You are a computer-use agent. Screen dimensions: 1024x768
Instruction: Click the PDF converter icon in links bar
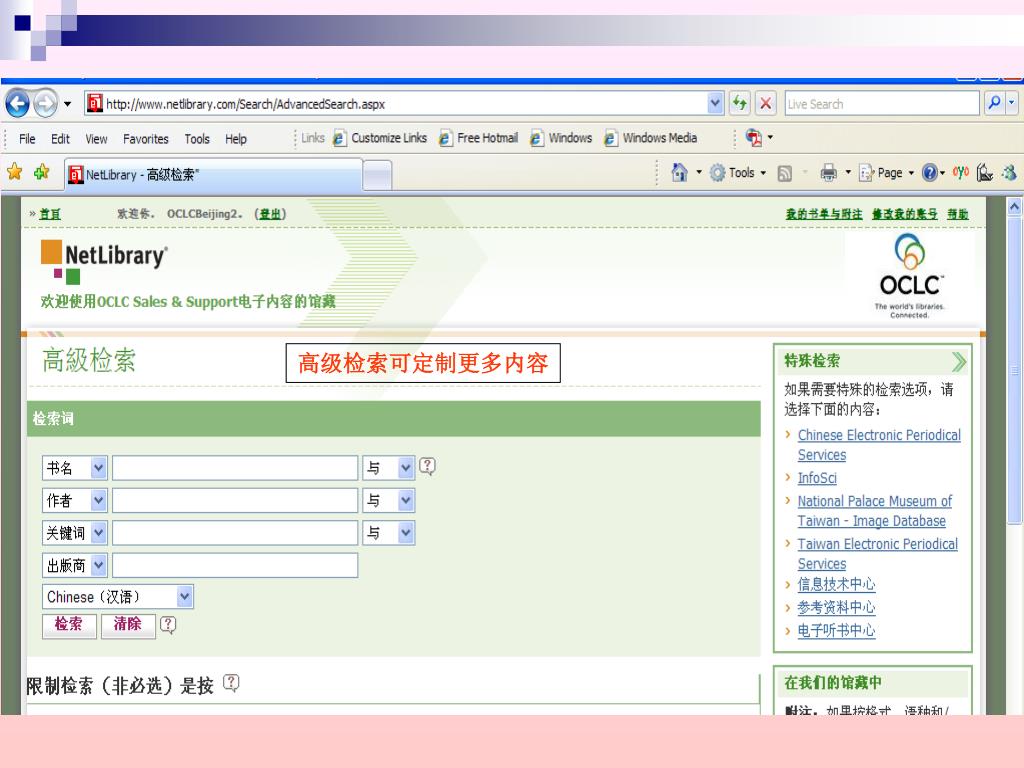[754, 138]
